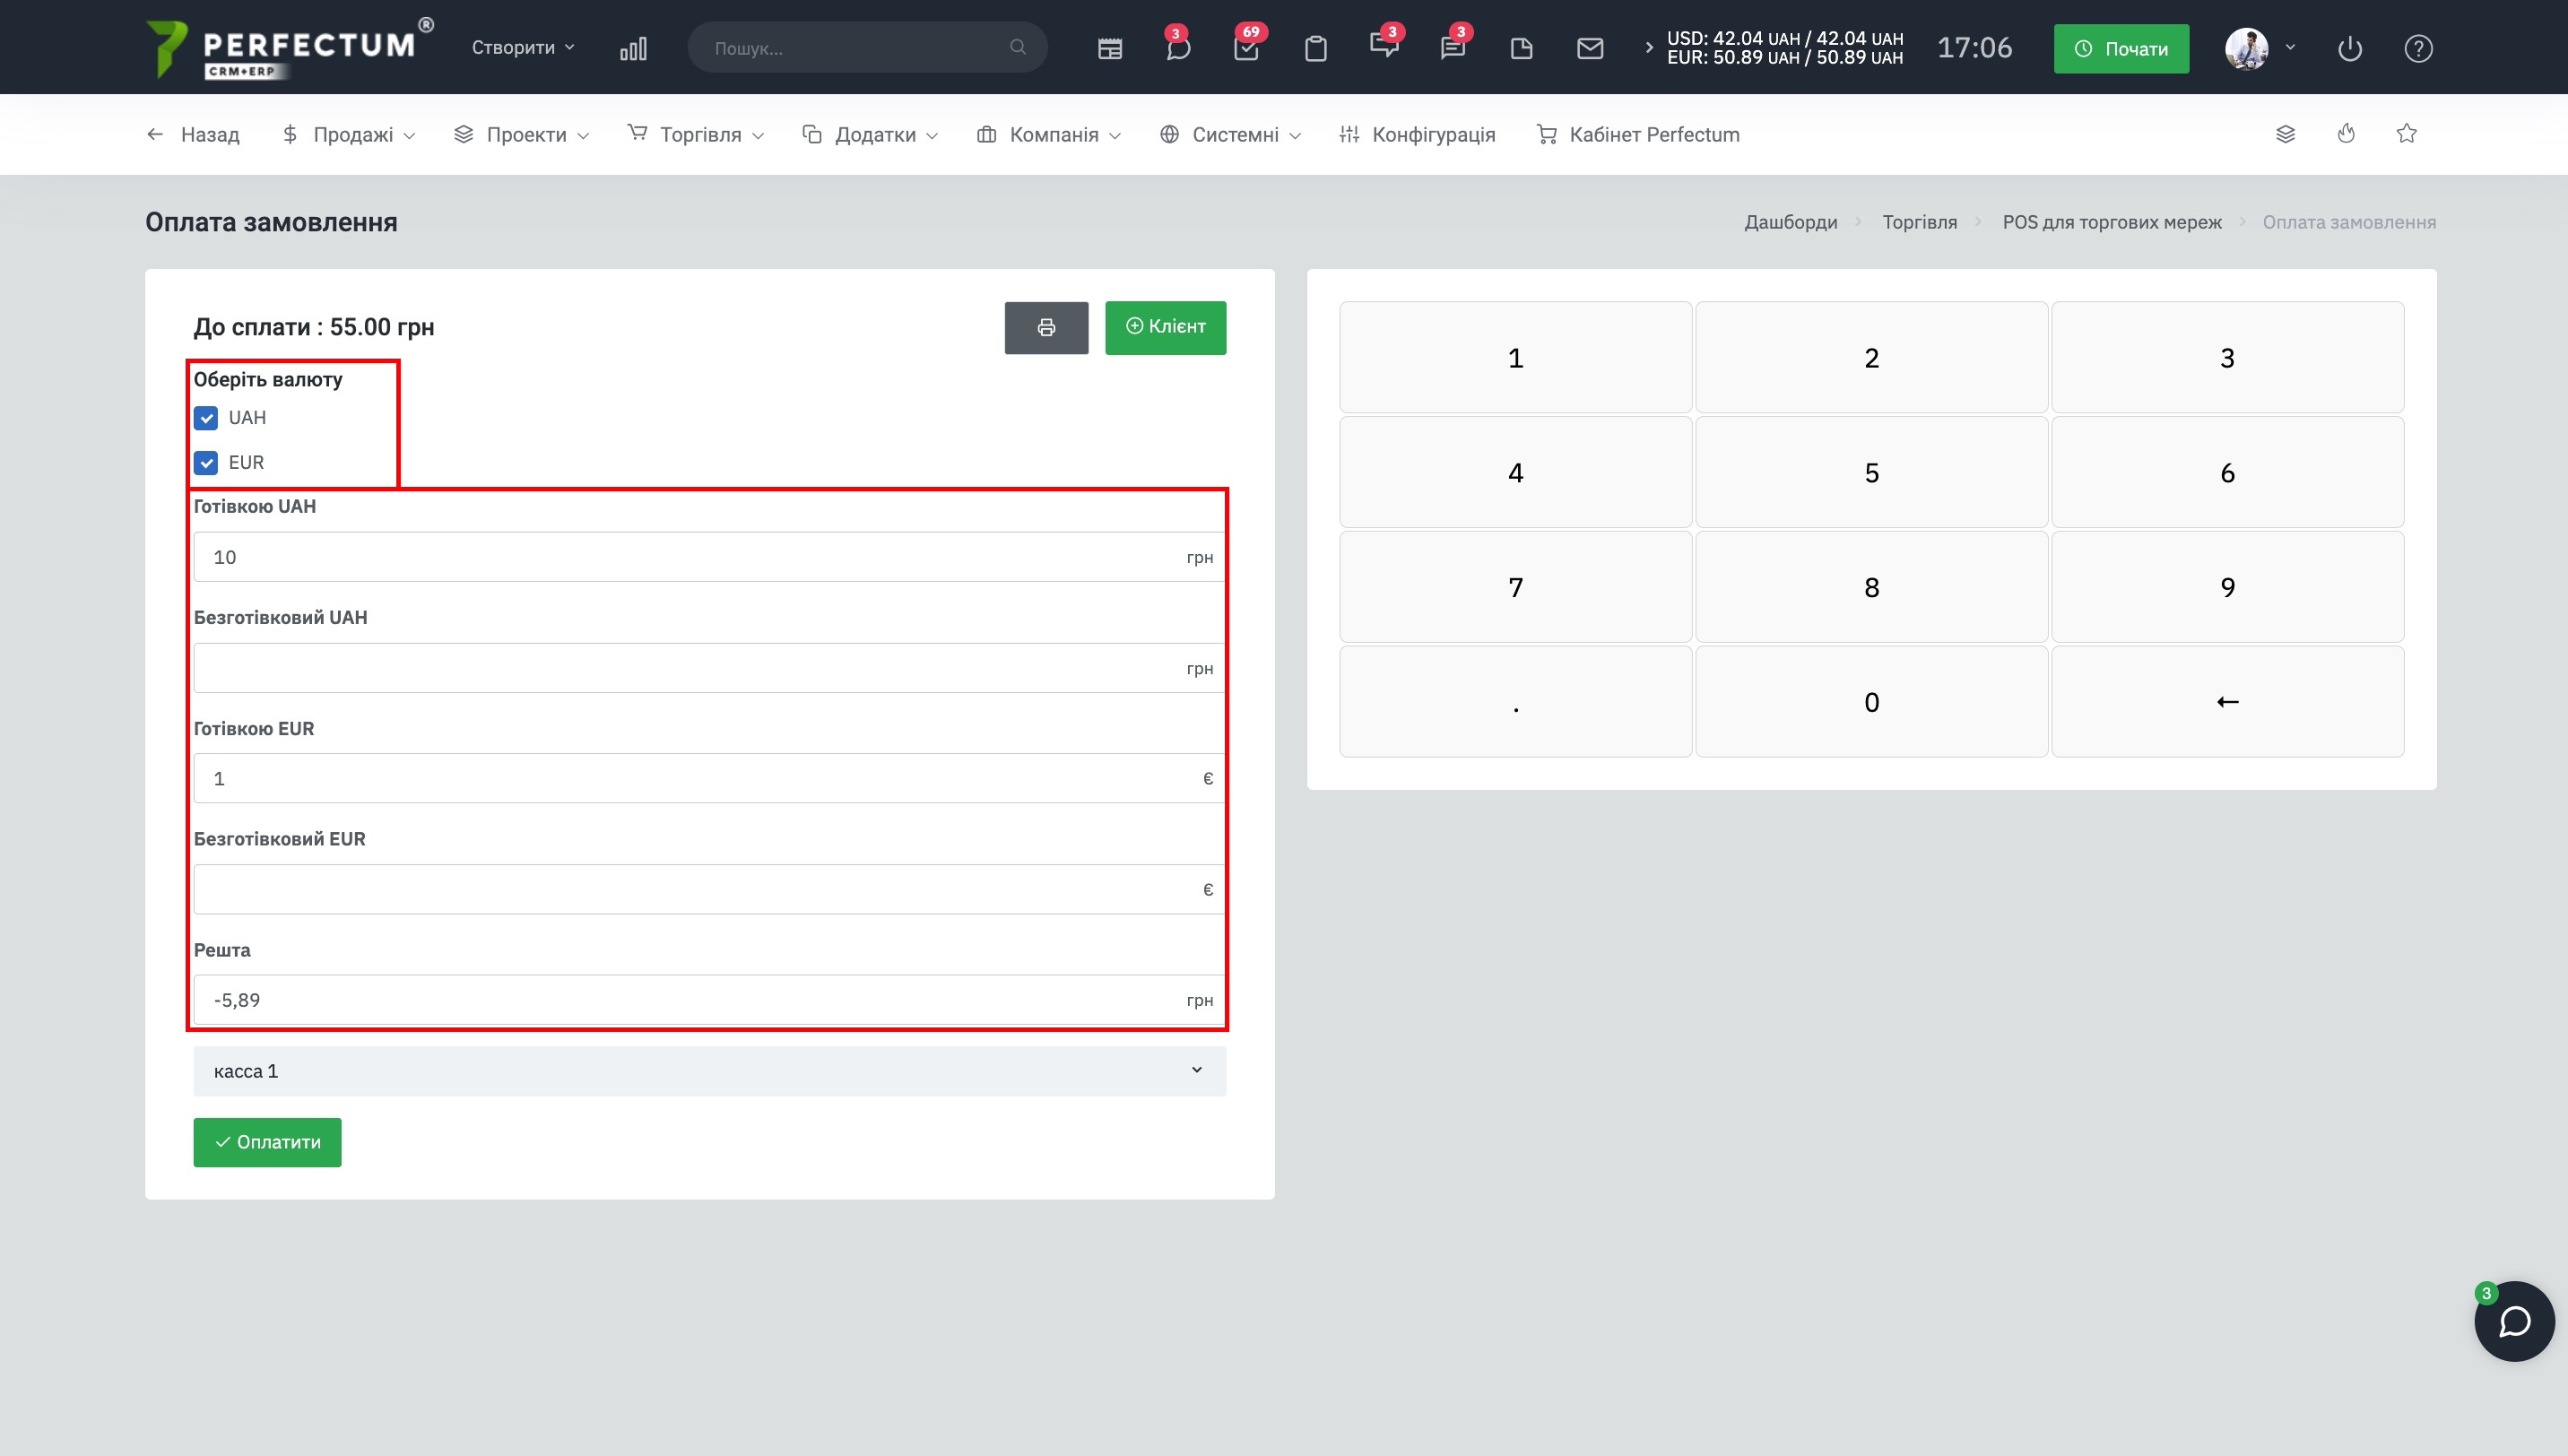Viewport: 2568px width, 1456px height.
Task: Click the Клієнт button
Action: (x=1165, y=327)
